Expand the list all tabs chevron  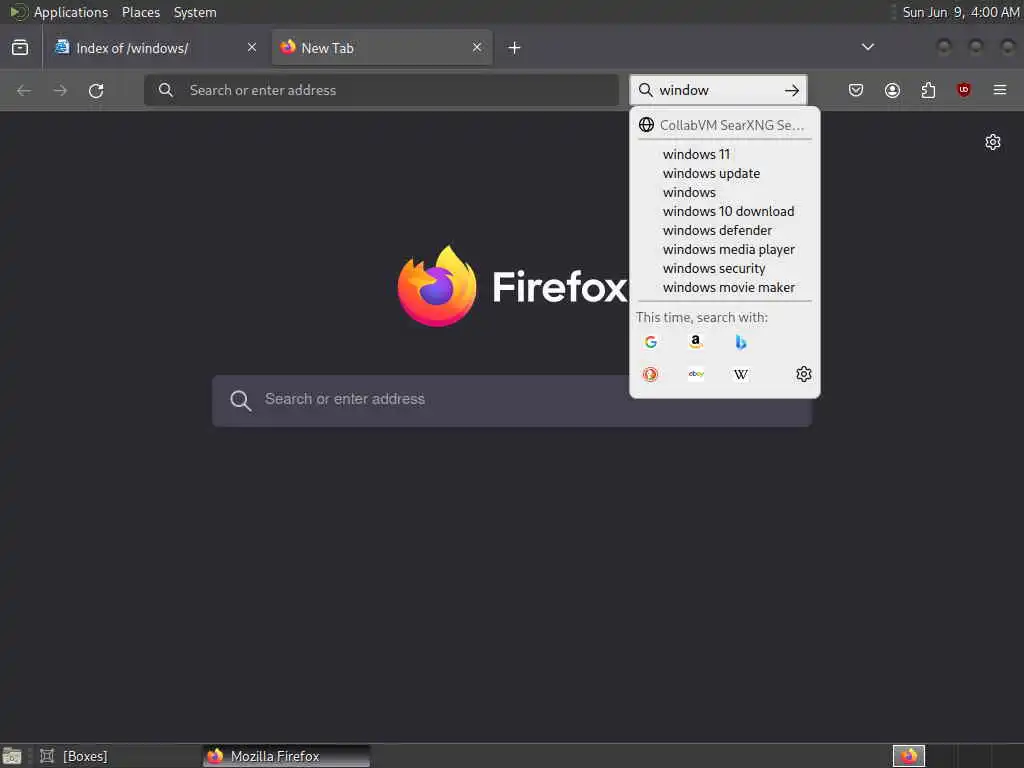(x=867, y=47)
